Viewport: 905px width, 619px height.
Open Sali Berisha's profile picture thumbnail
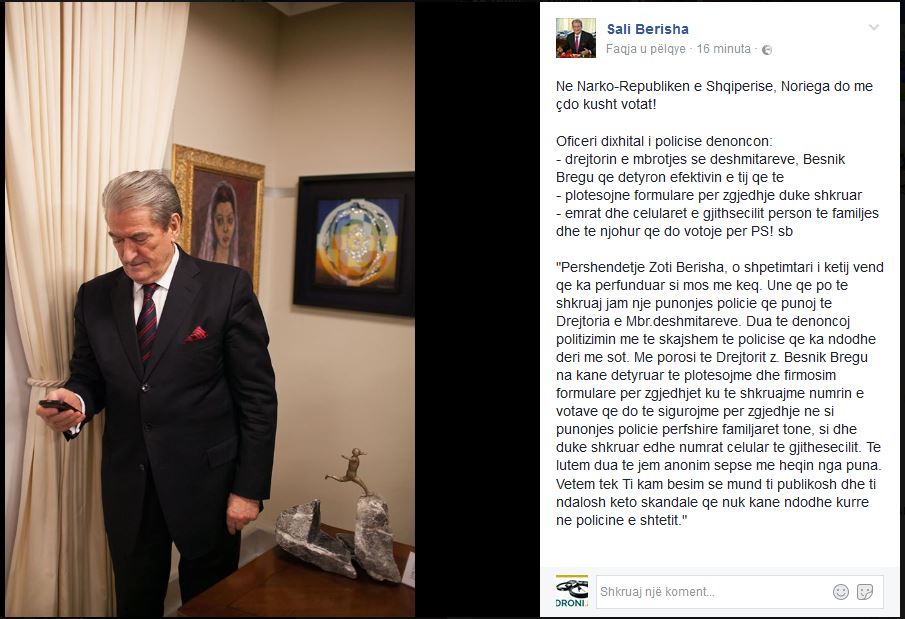click(575, 38)
